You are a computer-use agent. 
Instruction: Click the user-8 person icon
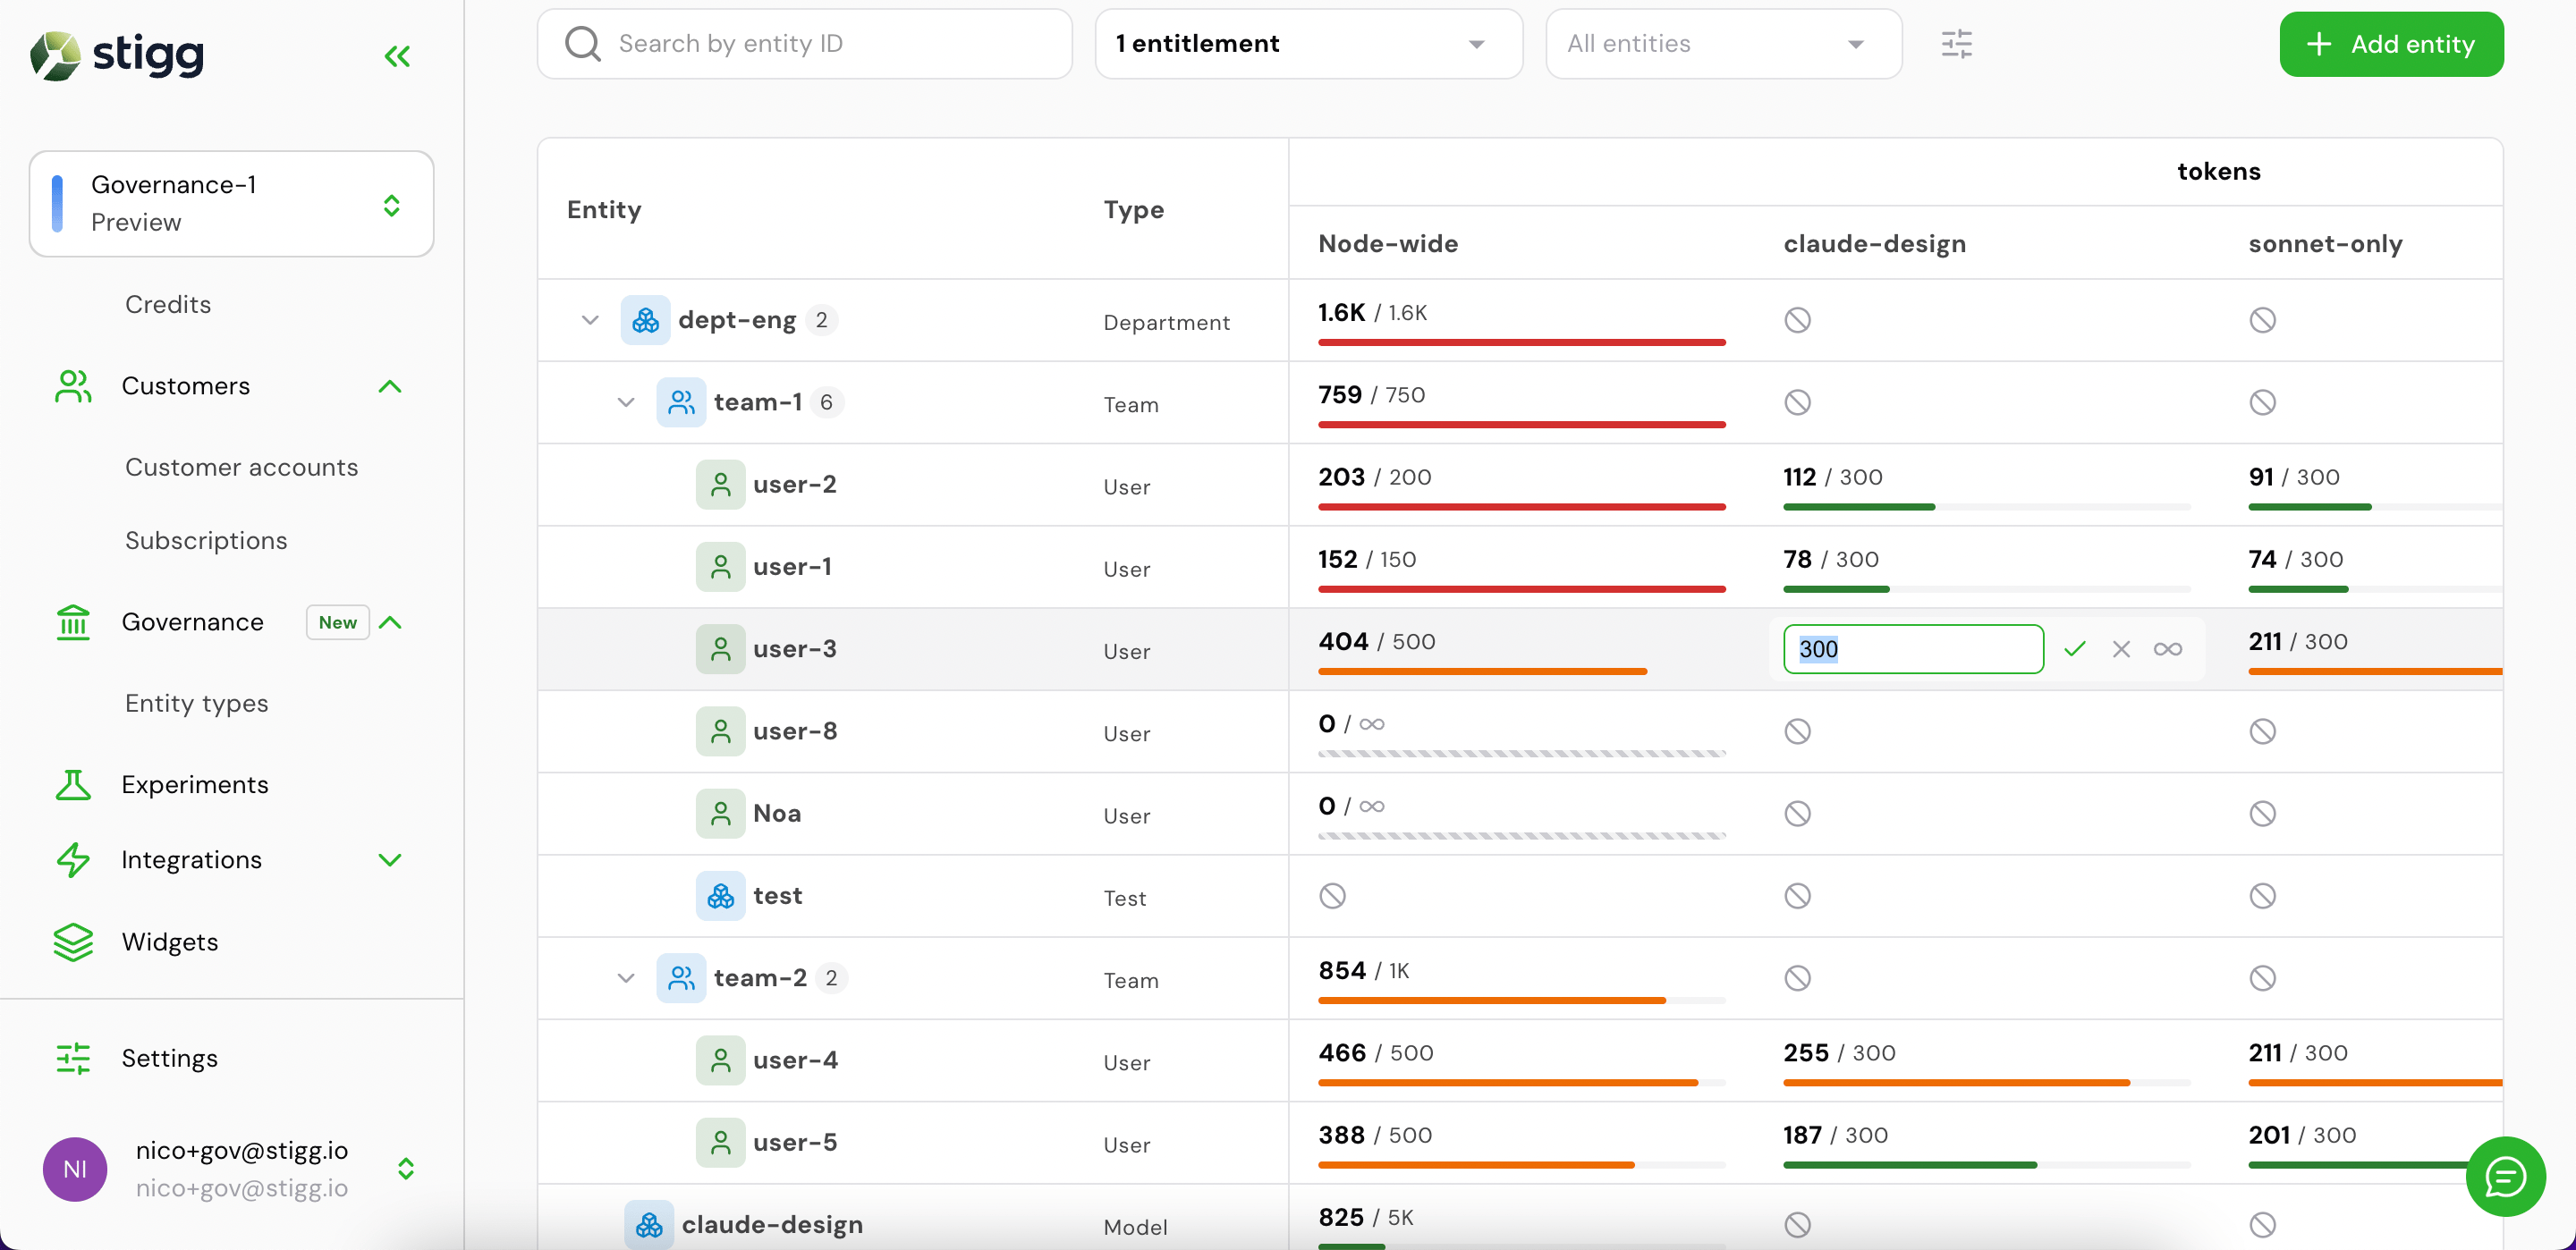[720, 731]
